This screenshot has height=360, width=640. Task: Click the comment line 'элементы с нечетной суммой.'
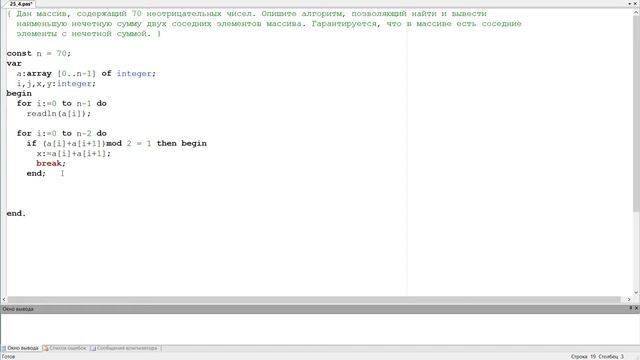(89, 33)
